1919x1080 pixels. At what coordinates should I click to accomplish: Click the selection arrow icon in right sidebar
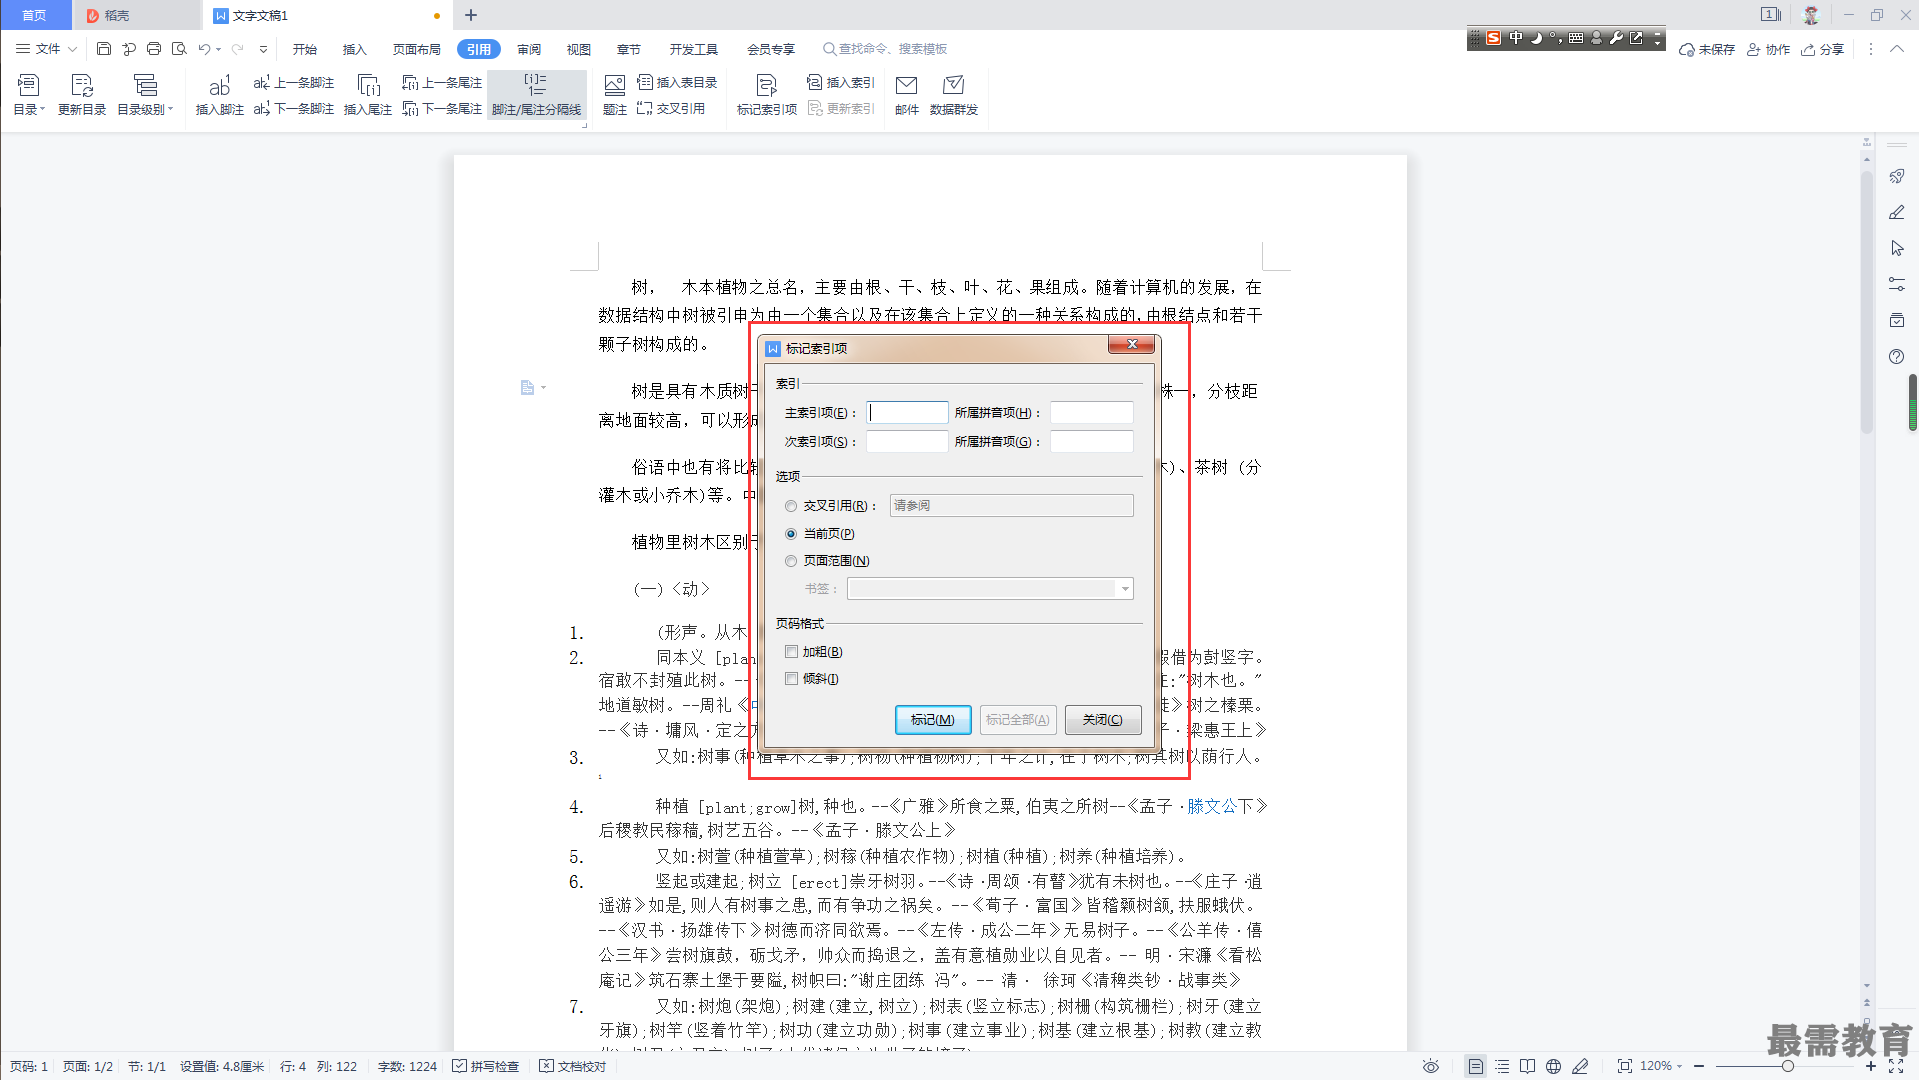tap(1896, 248)
